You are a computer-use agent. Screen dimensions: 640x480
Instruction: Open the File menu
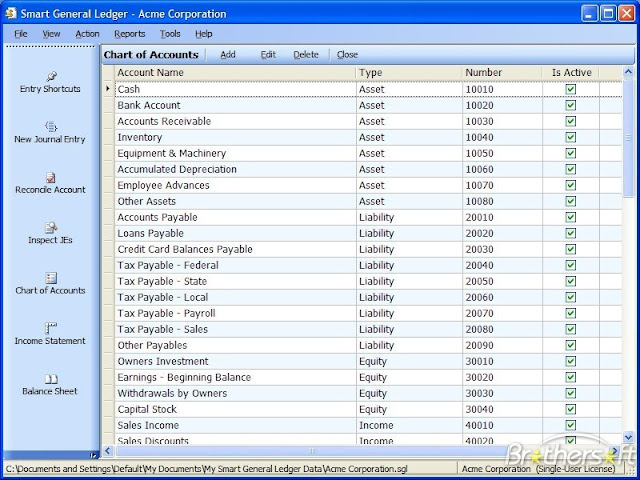pyautogui.click(x=21, y=34)
